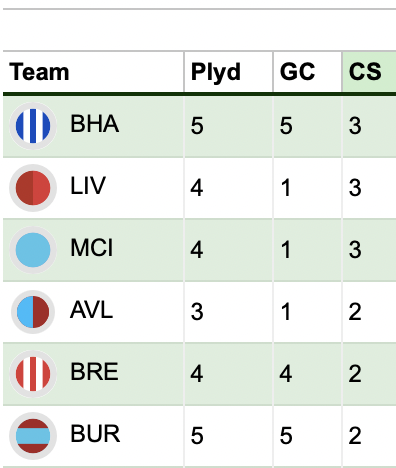Click the AVL two-tone team badge
The image size is (396, 468).
click(x=33, y=312)
